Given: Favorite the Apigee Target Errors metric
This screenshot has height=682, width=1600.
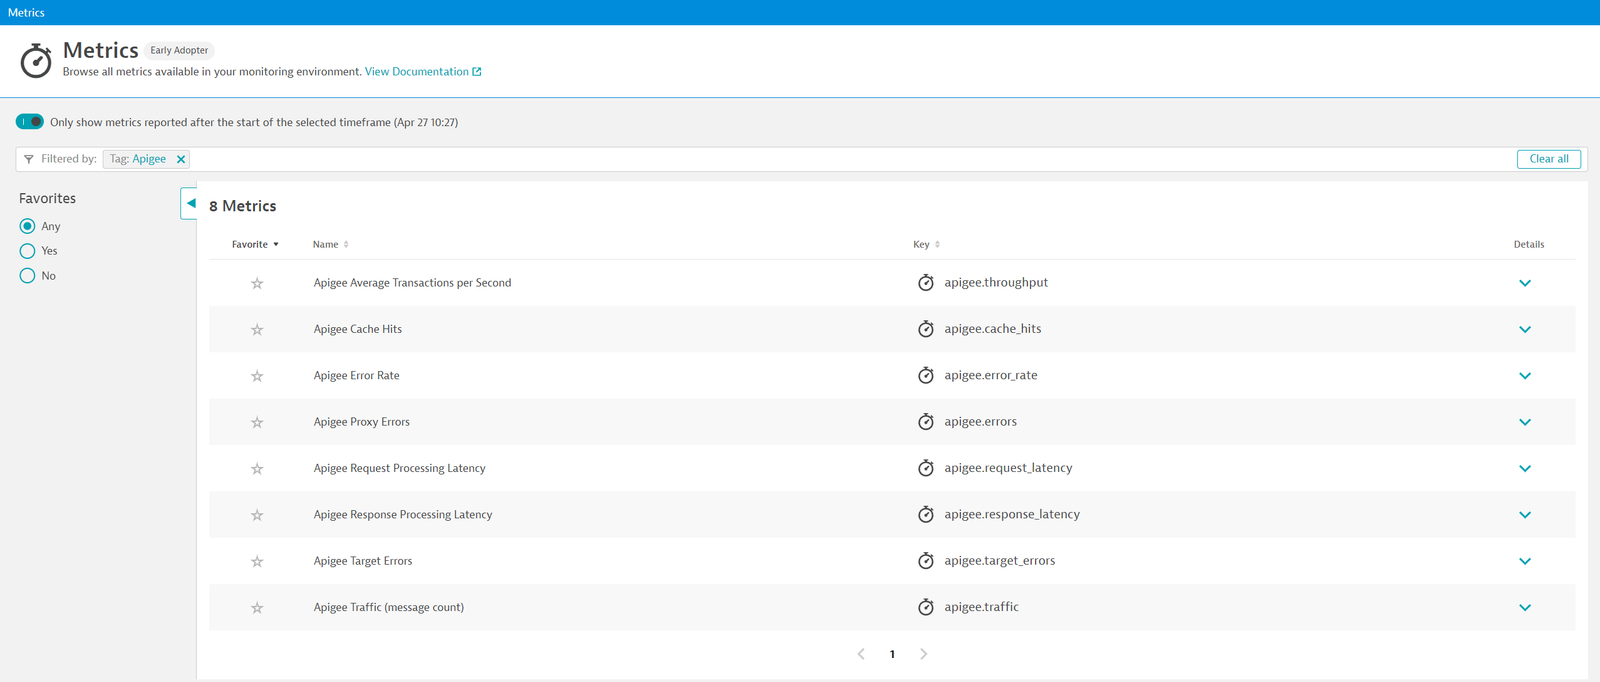Looking at the screenshot, I should click(257, 561).
